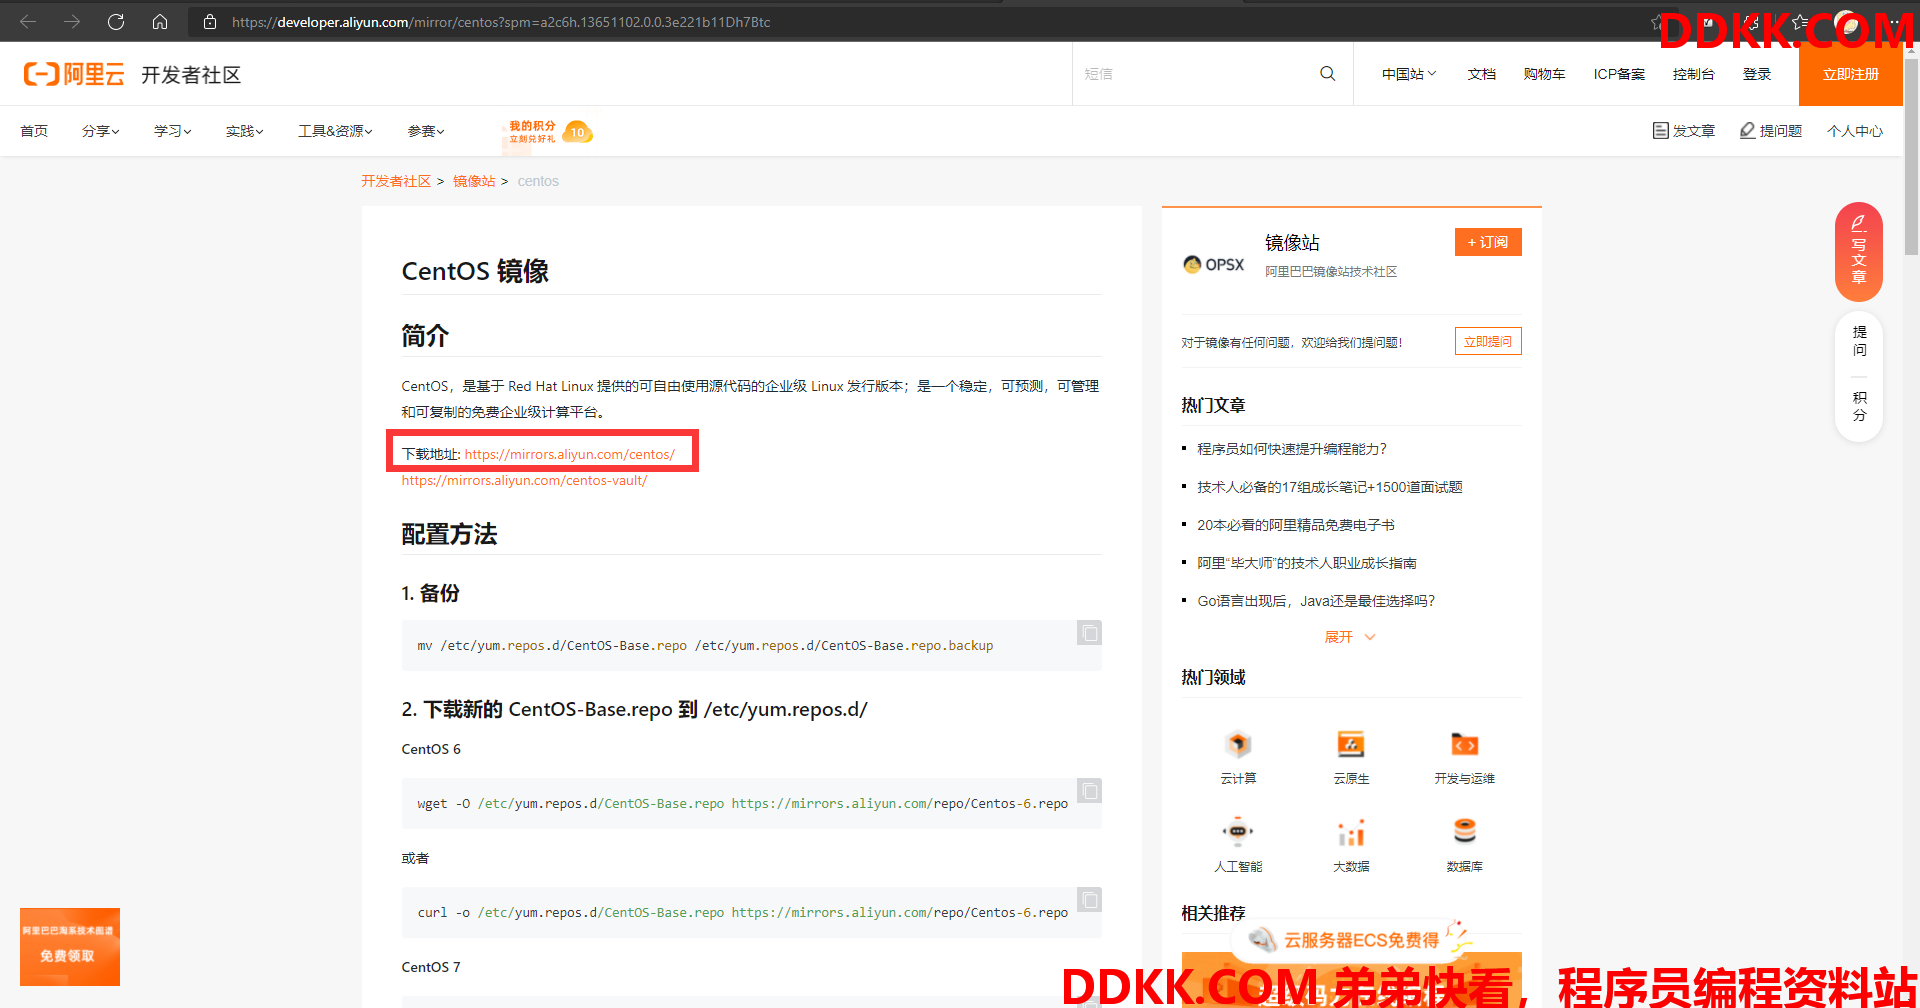
Task: Expand the 实践 navigation dropdown
Action: pos(245,131)
